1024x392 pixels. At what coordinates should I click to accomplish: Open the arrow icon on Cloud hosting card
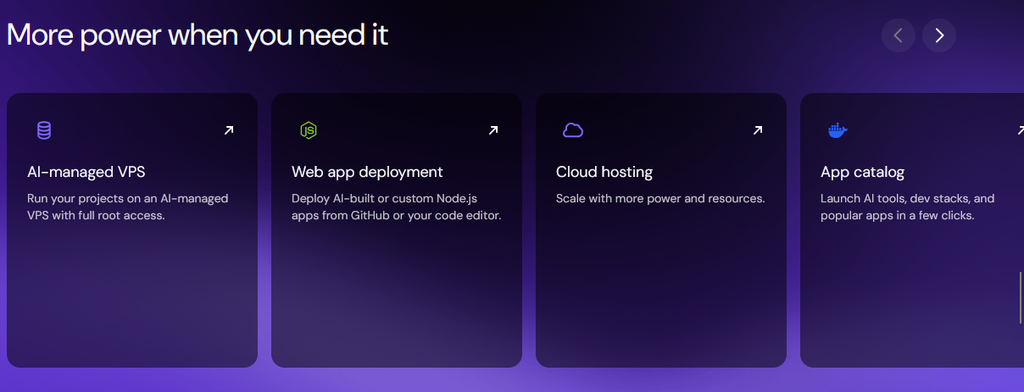tap(758, 131)
